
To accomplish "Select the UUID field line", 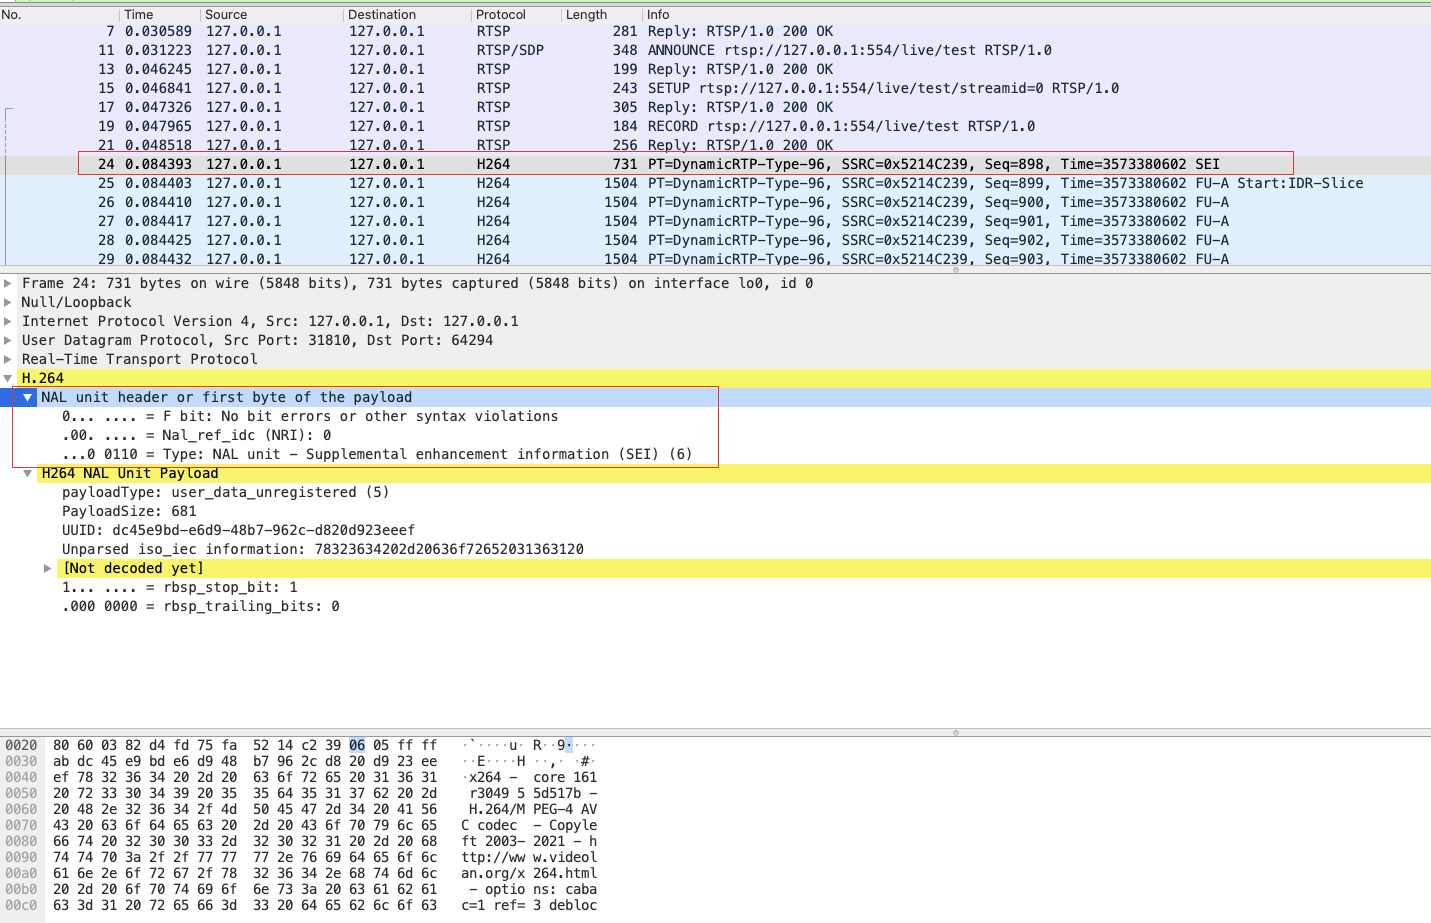I will [x=238, y=530].
